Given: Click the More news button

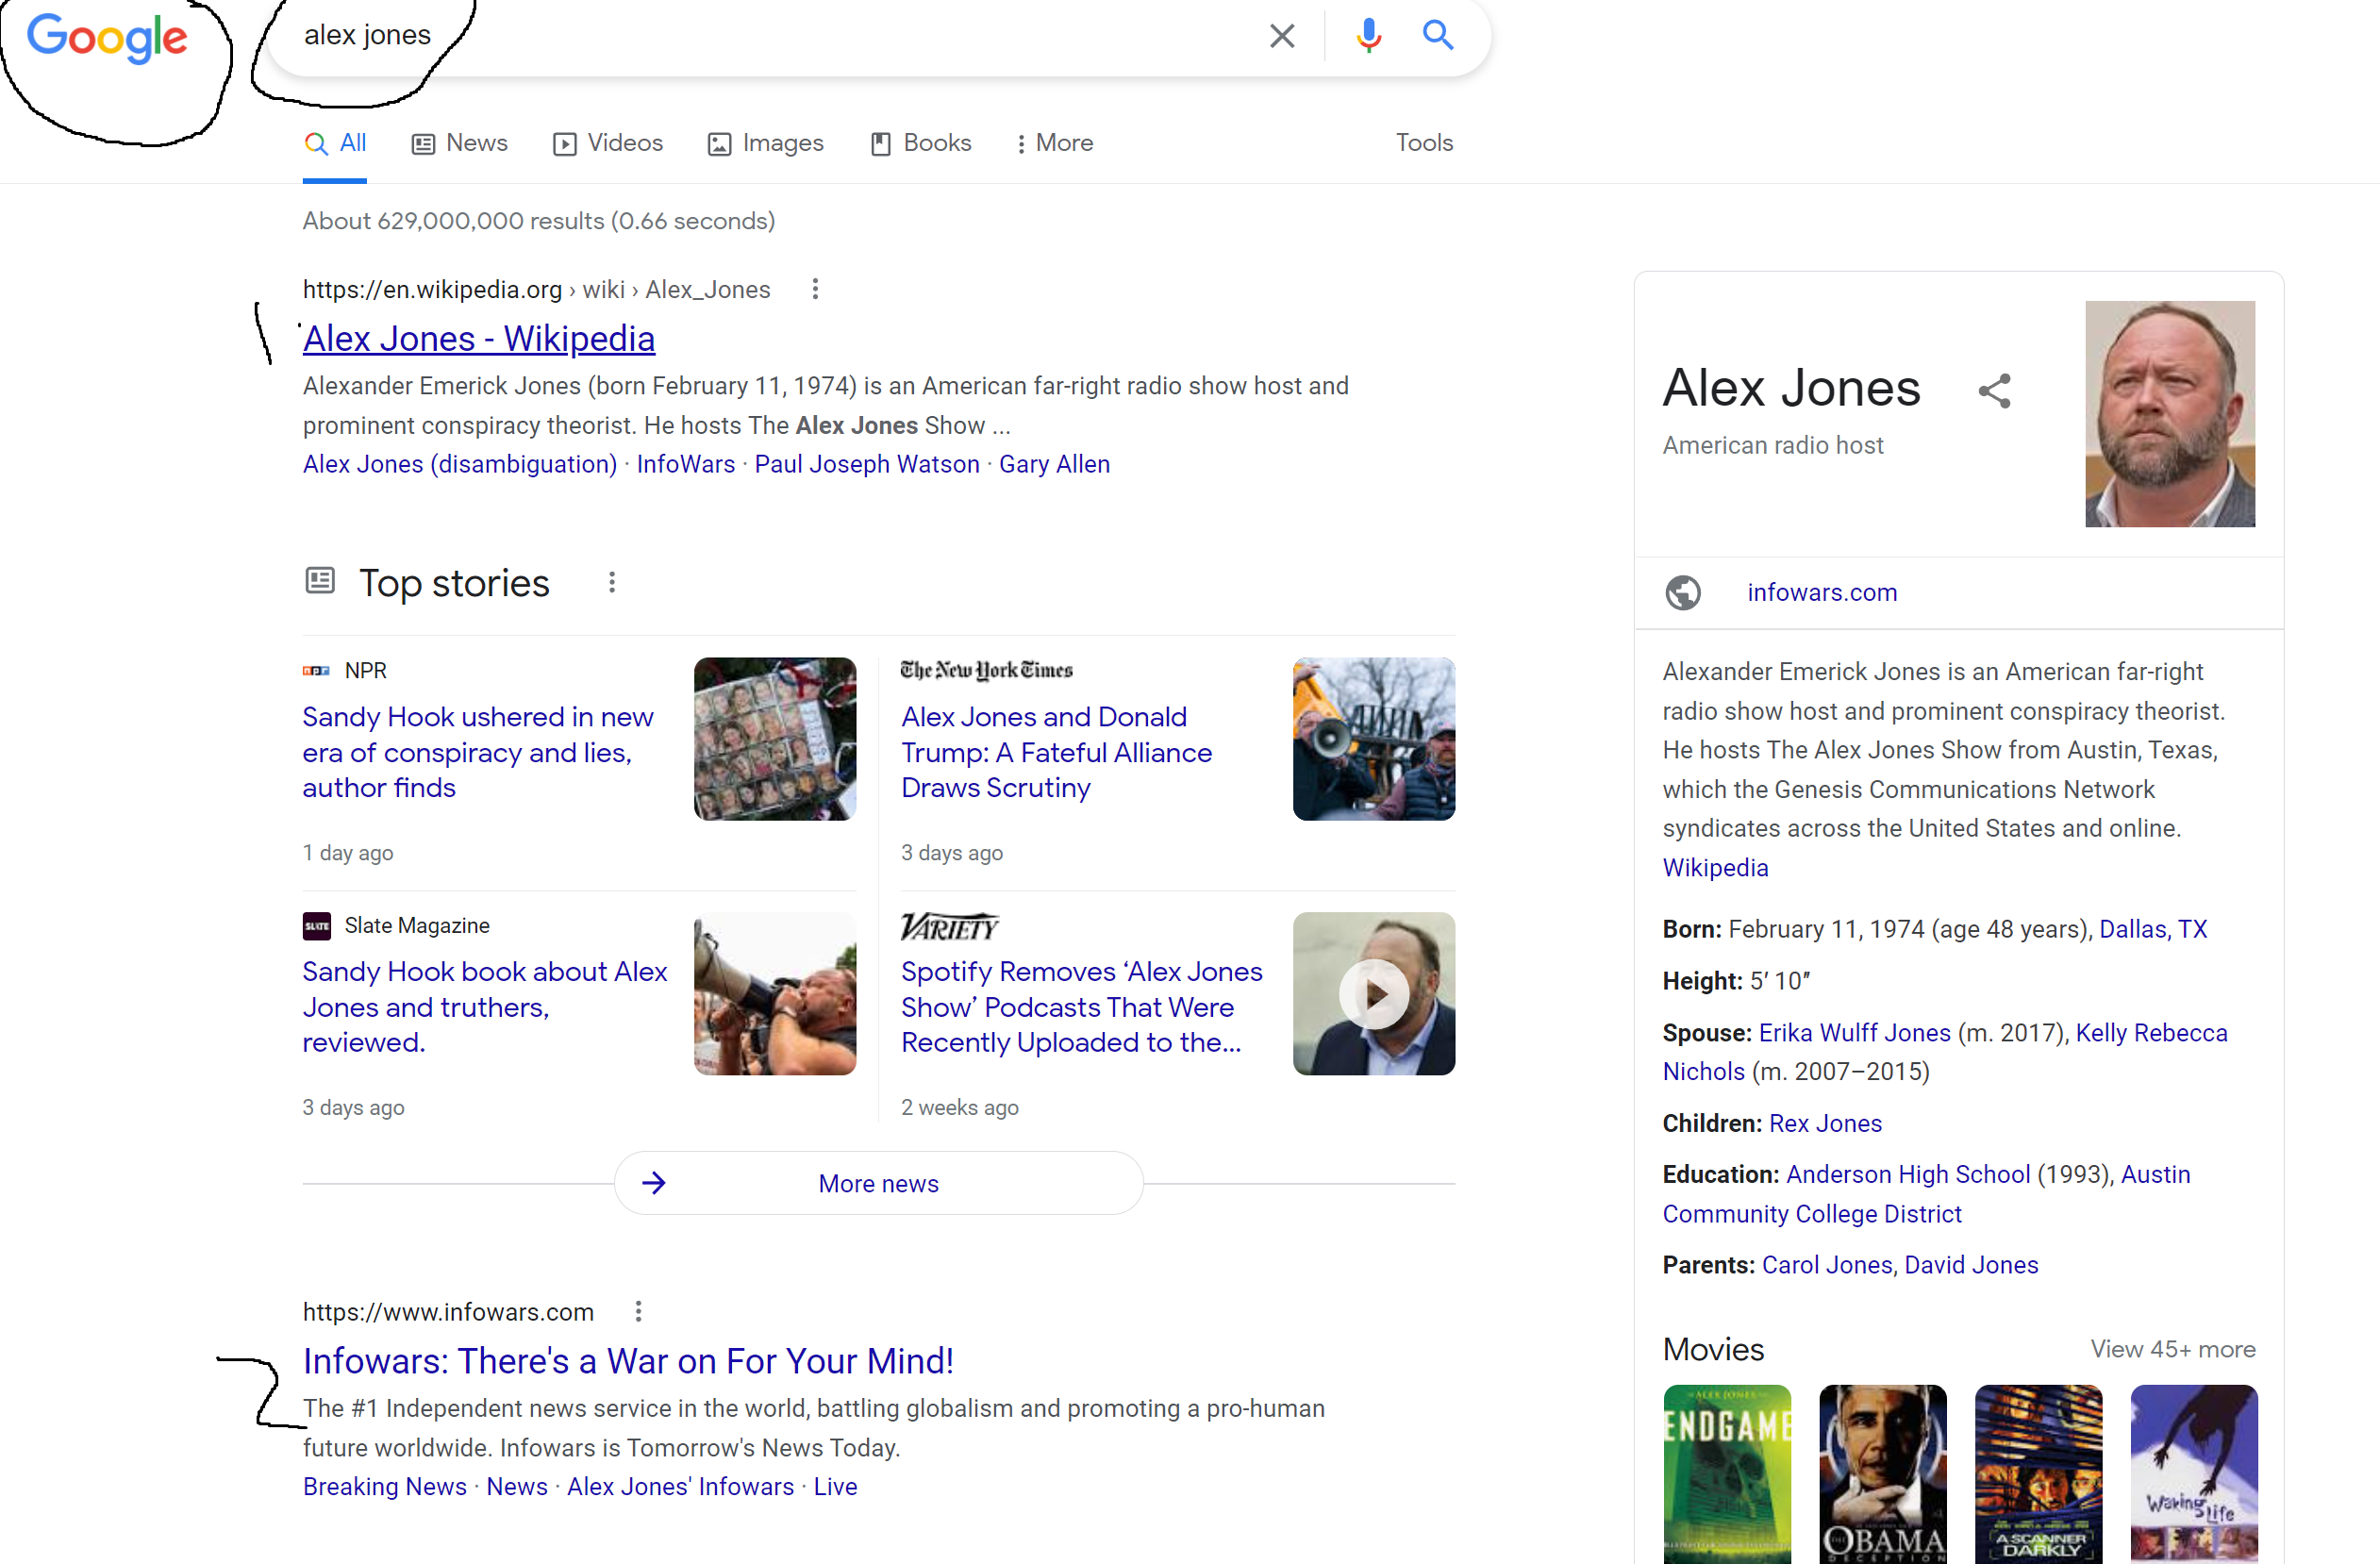Looking at the screenshot, I should click(879, 1183).
